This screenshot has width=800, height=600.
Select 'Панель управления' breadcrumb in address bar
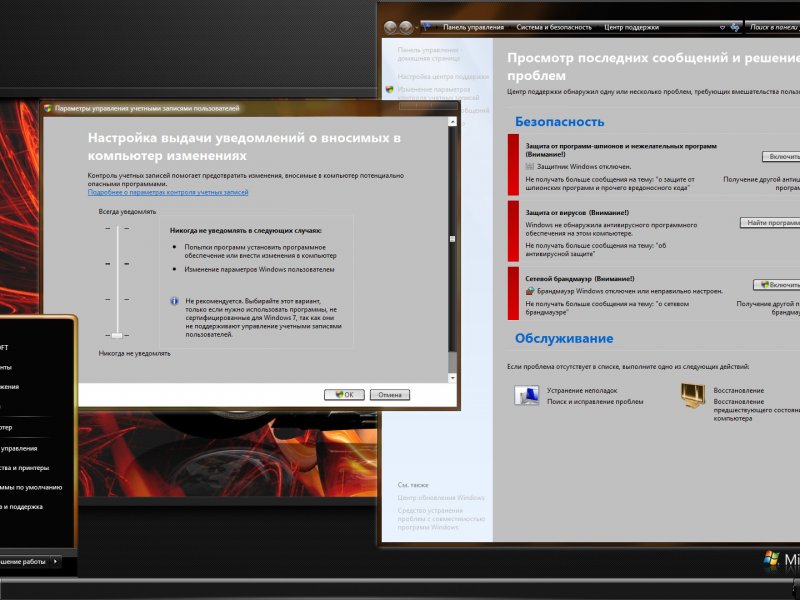pos(473,27)
